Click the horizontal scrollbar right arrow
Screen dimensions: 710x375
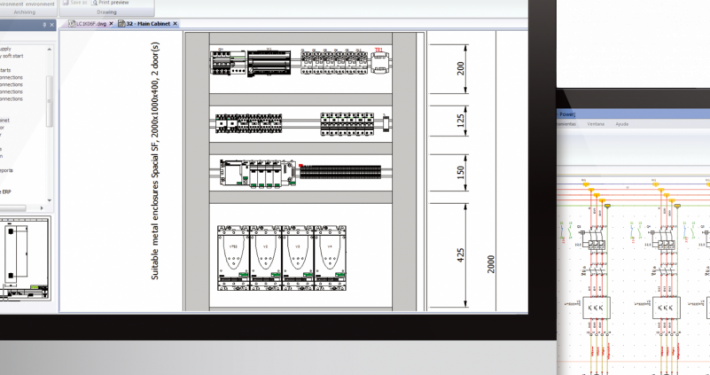tap(42, 208)
